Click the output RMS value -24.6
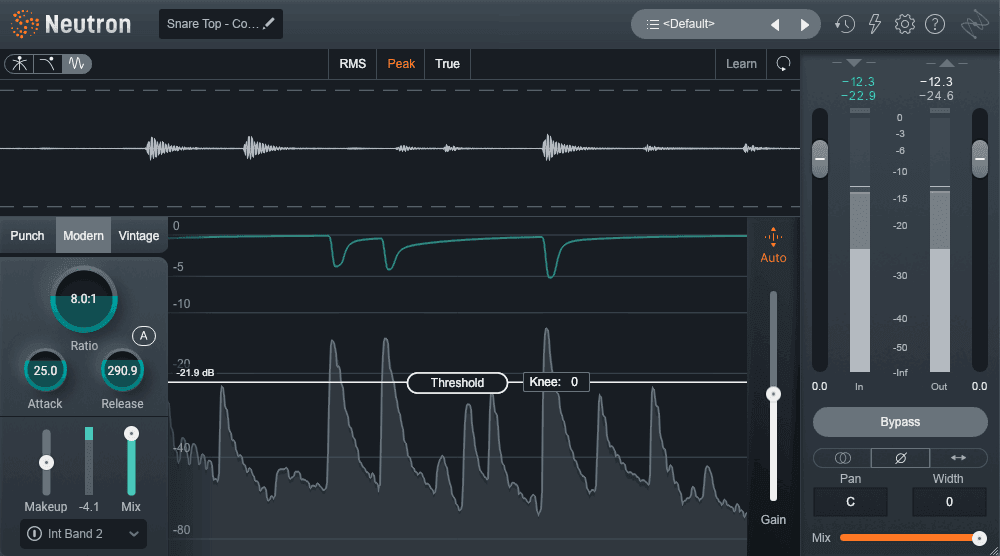1000x556 pixels. tap(936, 96)
